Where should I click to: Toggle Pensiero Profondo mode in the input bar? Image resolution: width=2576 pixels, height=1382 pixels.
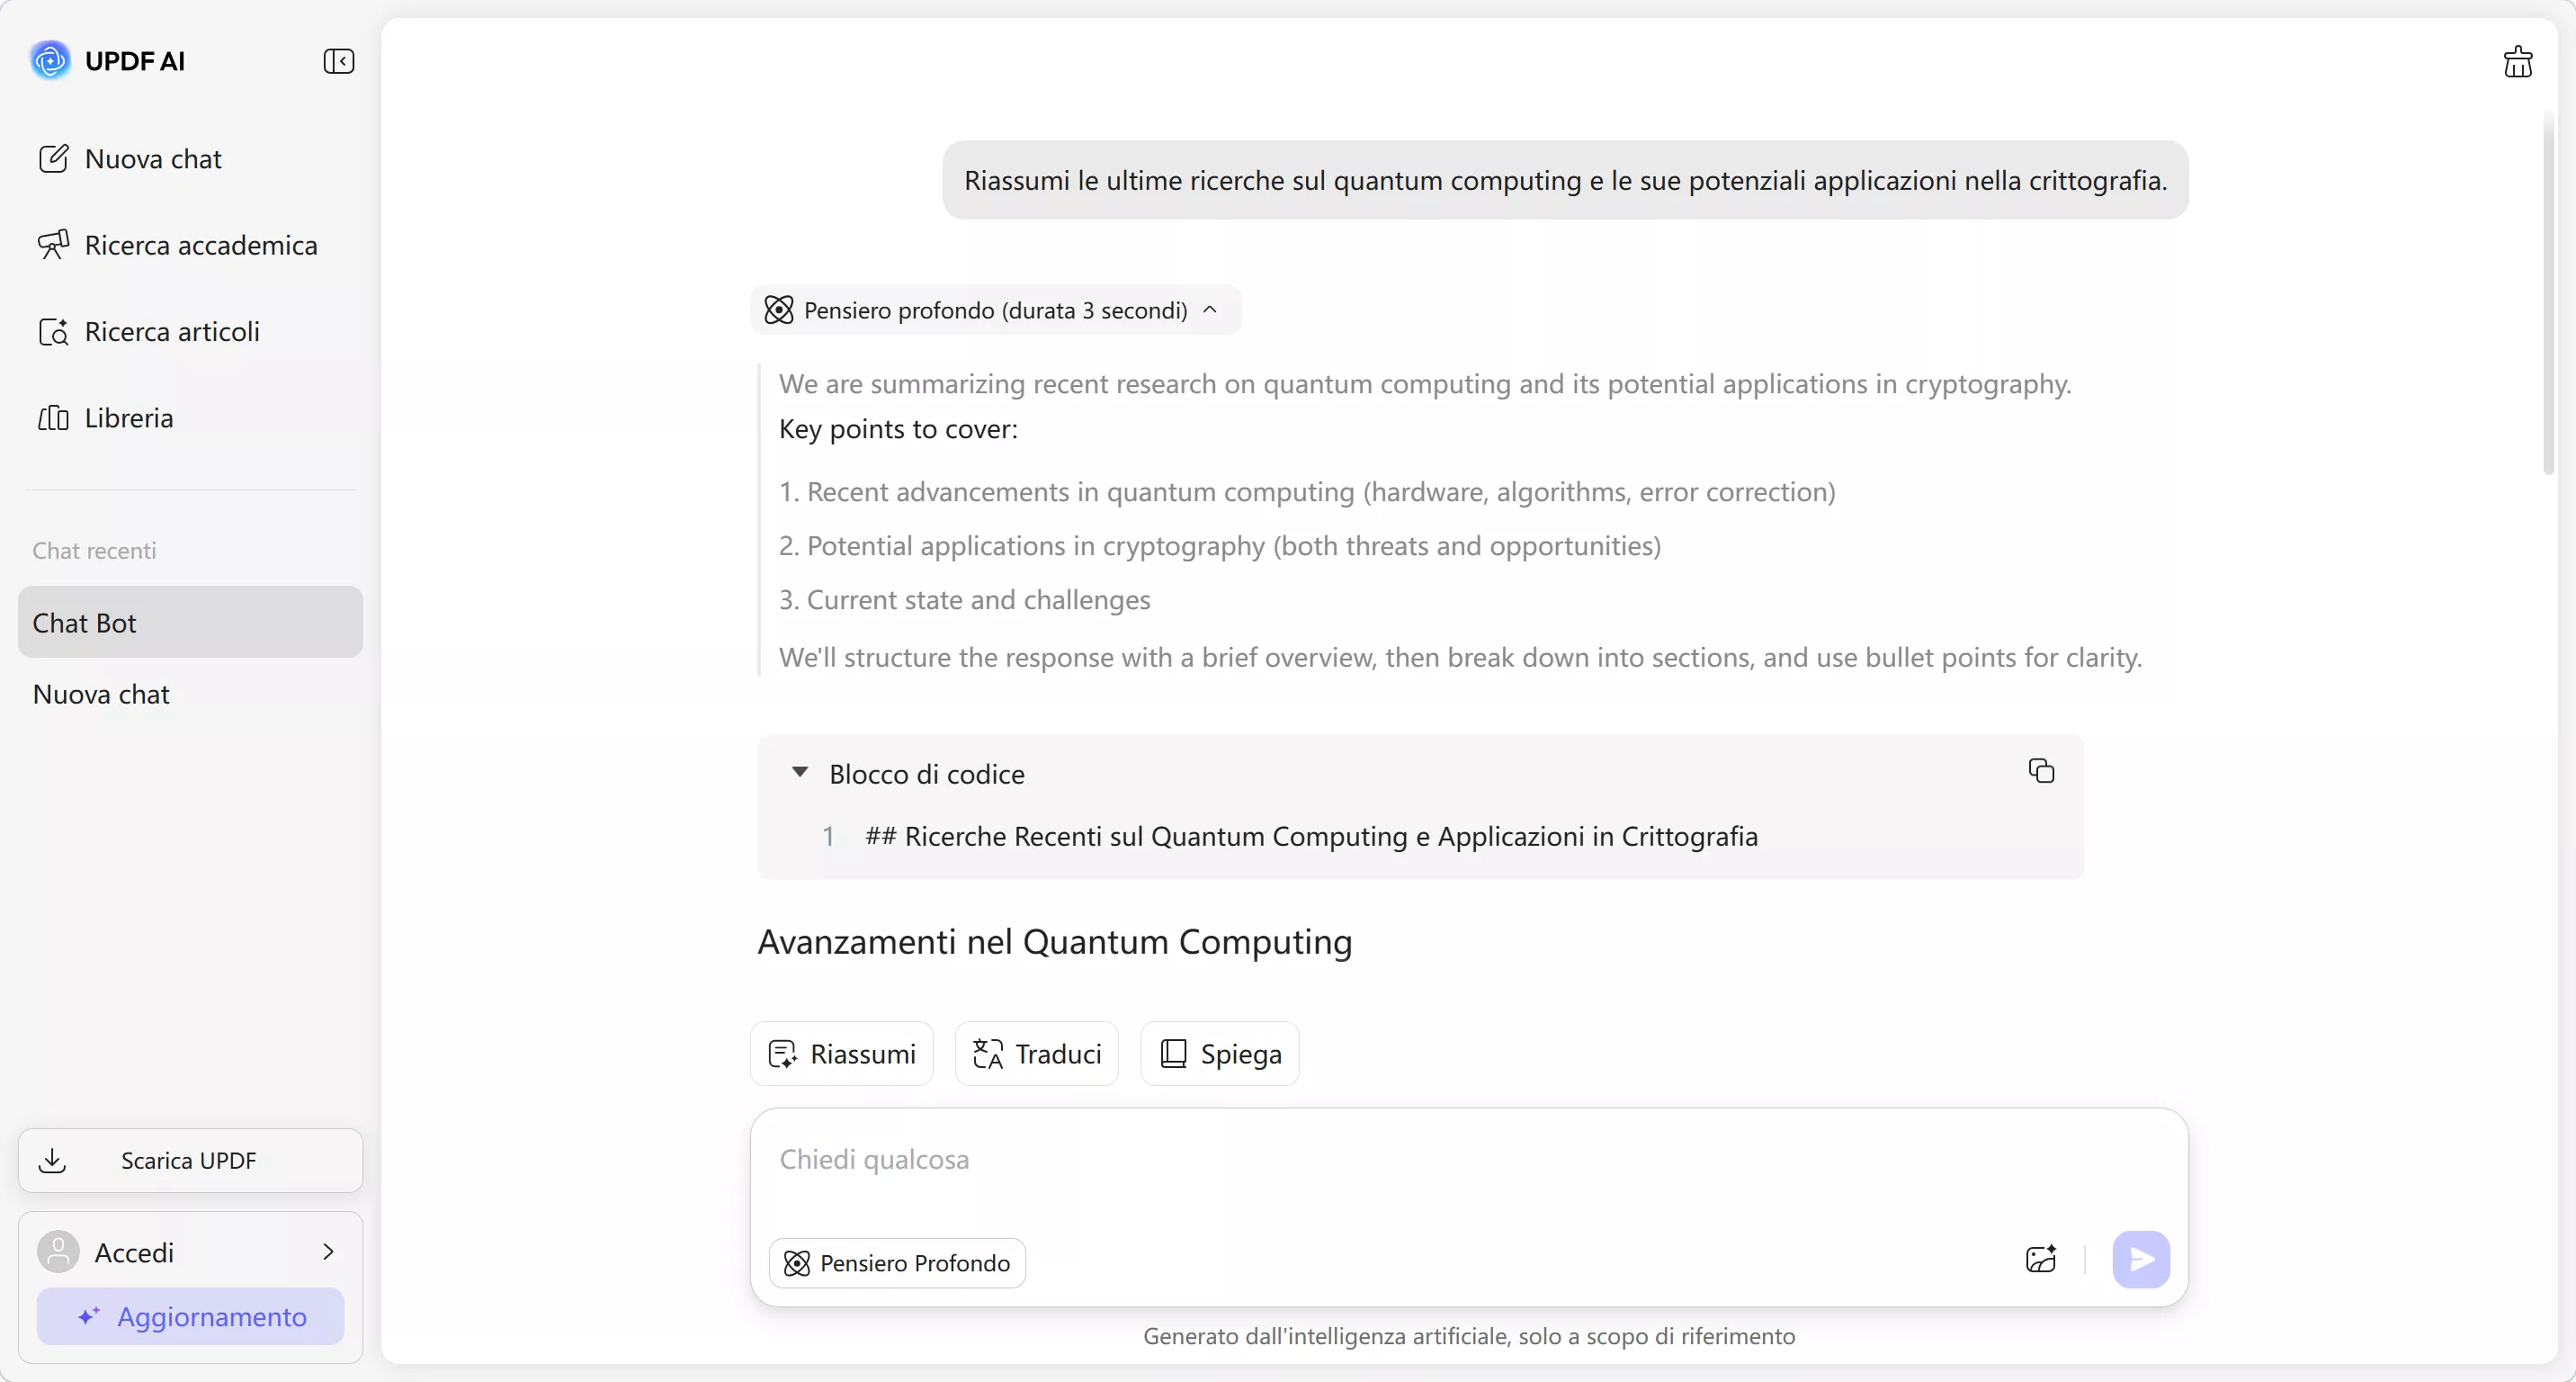pos(897,1262)
